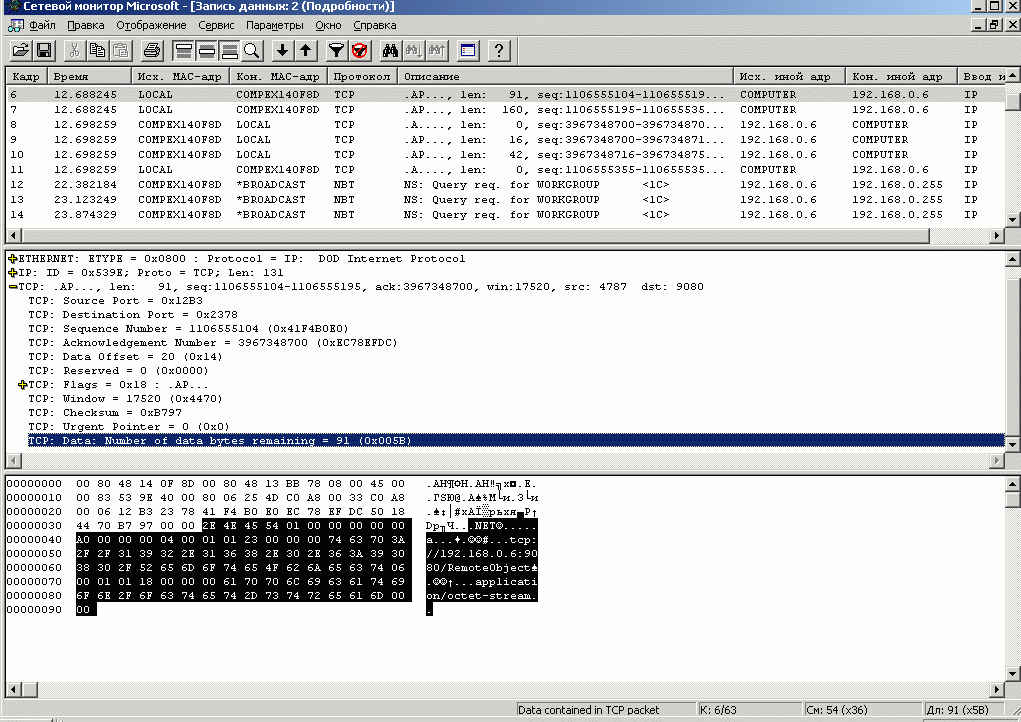Screen dimensions: 1021x722
Task: Go to previous frame with up arrow
Action: pos(305,51)
